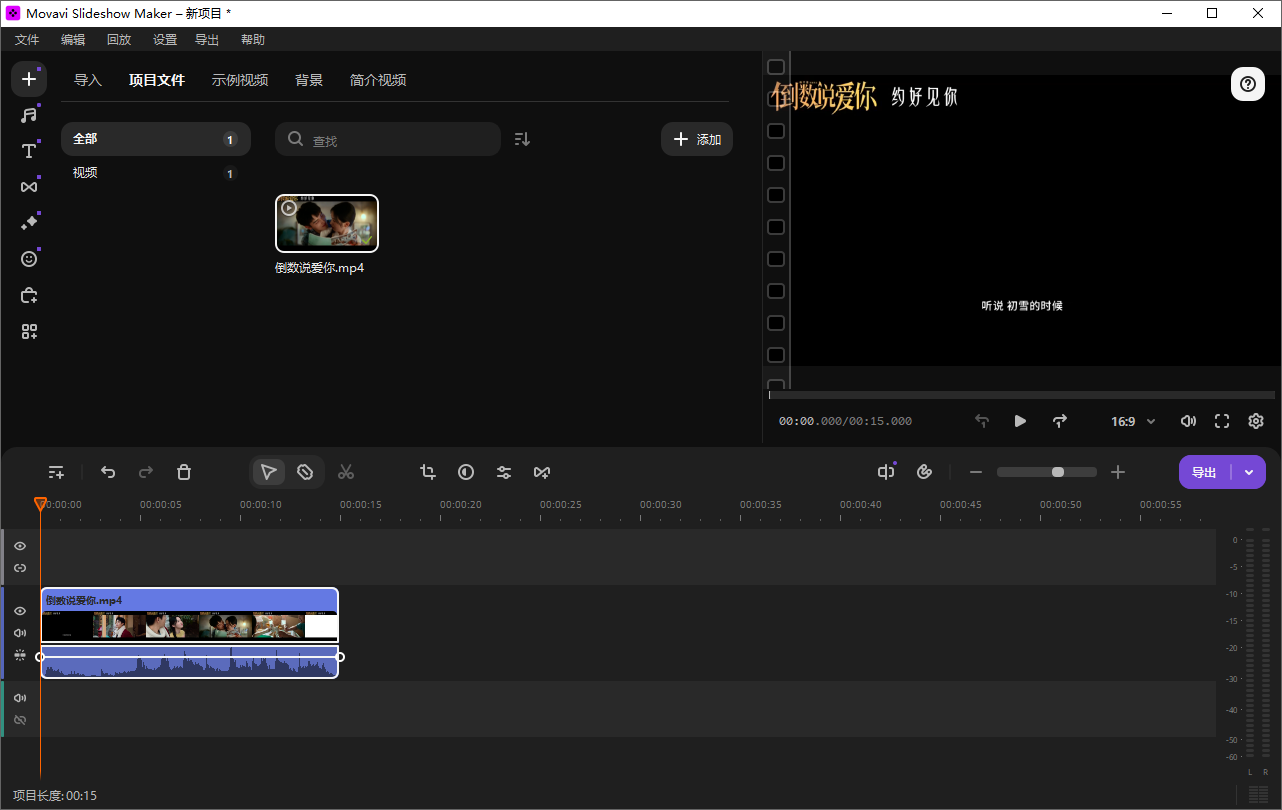
Task: Switch to the 简介视频 tab
Action: click(x=378, y=80)
